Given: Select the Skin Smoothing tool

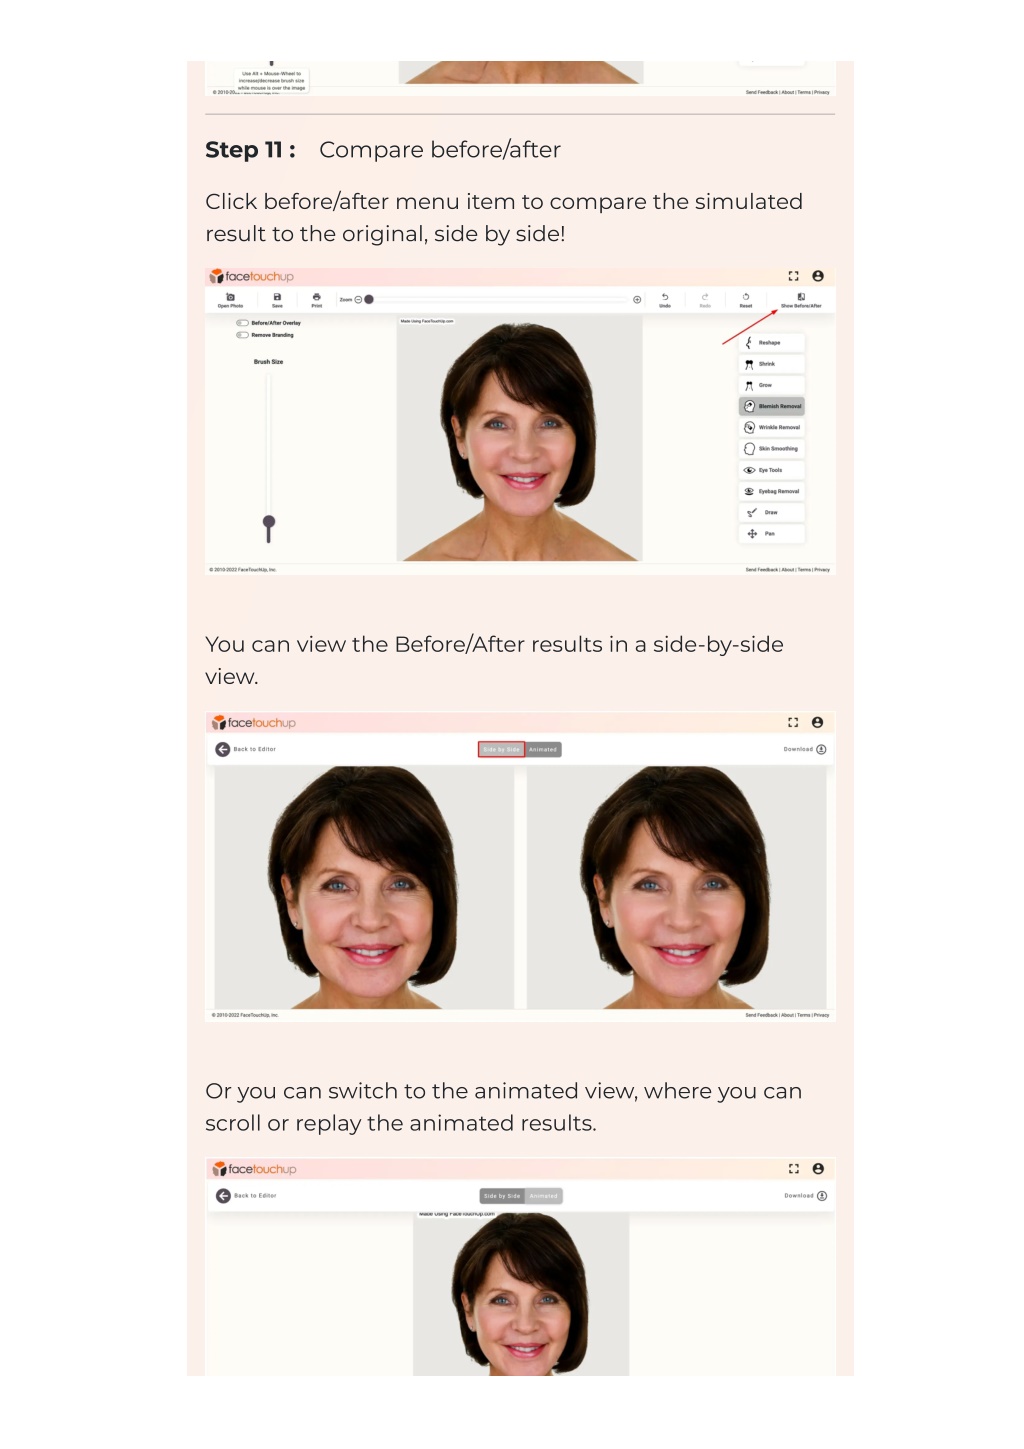Looking at the screenshot, I should (x=771, y=449).
